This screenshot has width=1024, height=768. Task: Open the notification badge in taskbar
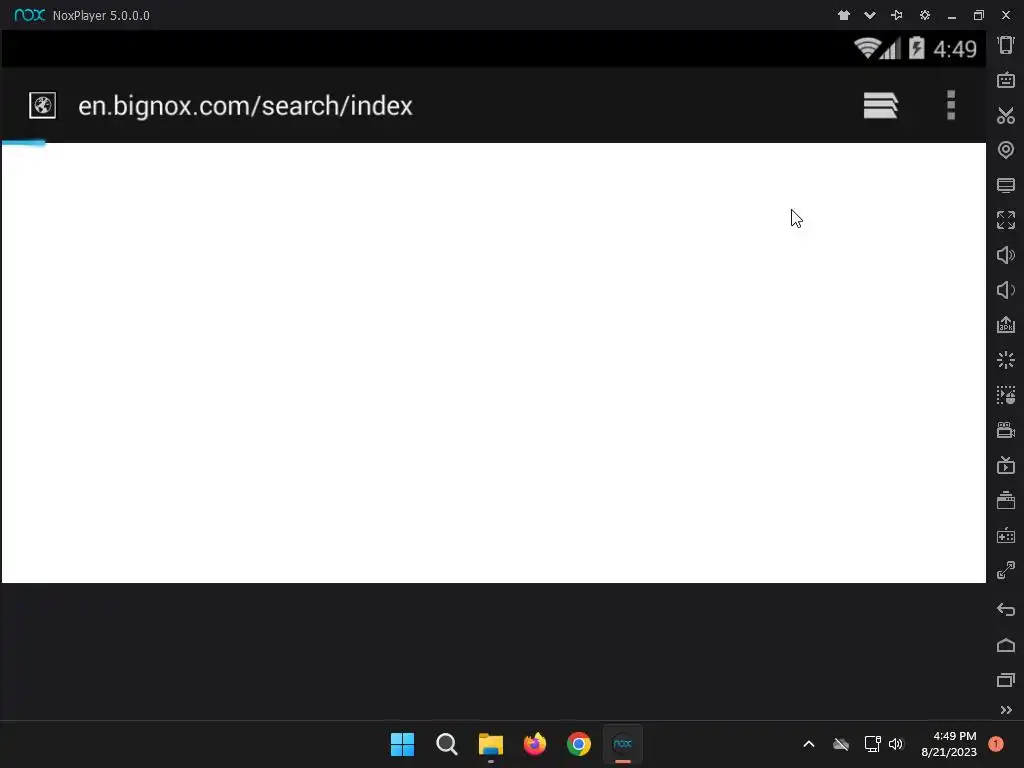click(996, 744)
